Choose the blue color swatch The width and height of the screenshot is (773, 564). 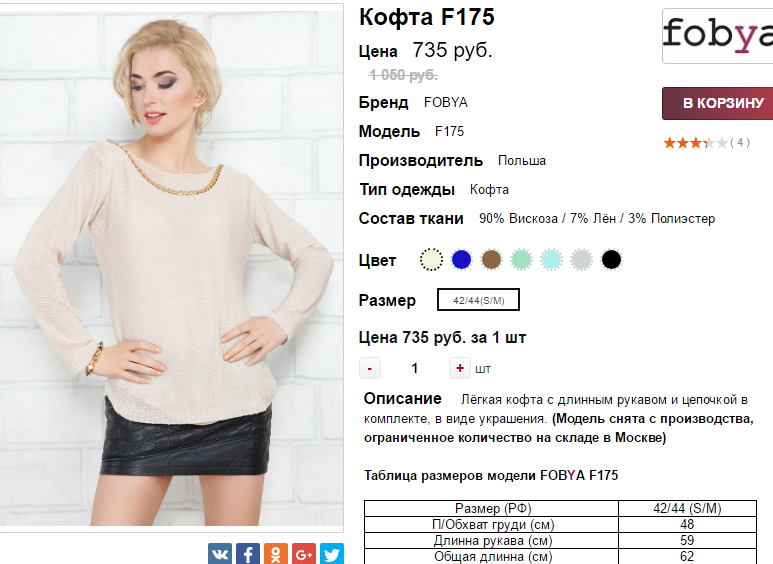tap(461, 259)
